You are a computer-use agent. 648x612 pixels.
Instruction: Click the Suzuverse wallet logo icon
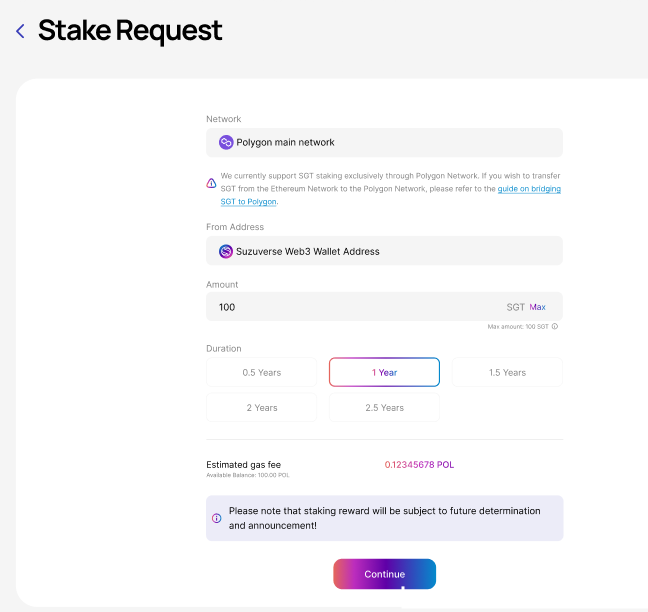pyautogui.click(x=226, y=251)
